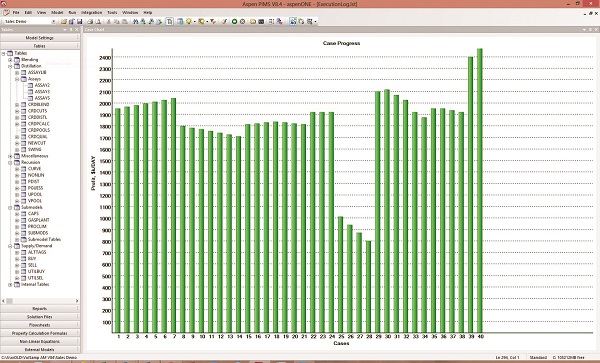Click the horizontal scrollbar in Tables panel
Image resolution: width=600 pixels, height=363 pixels.
click(40, 301)
